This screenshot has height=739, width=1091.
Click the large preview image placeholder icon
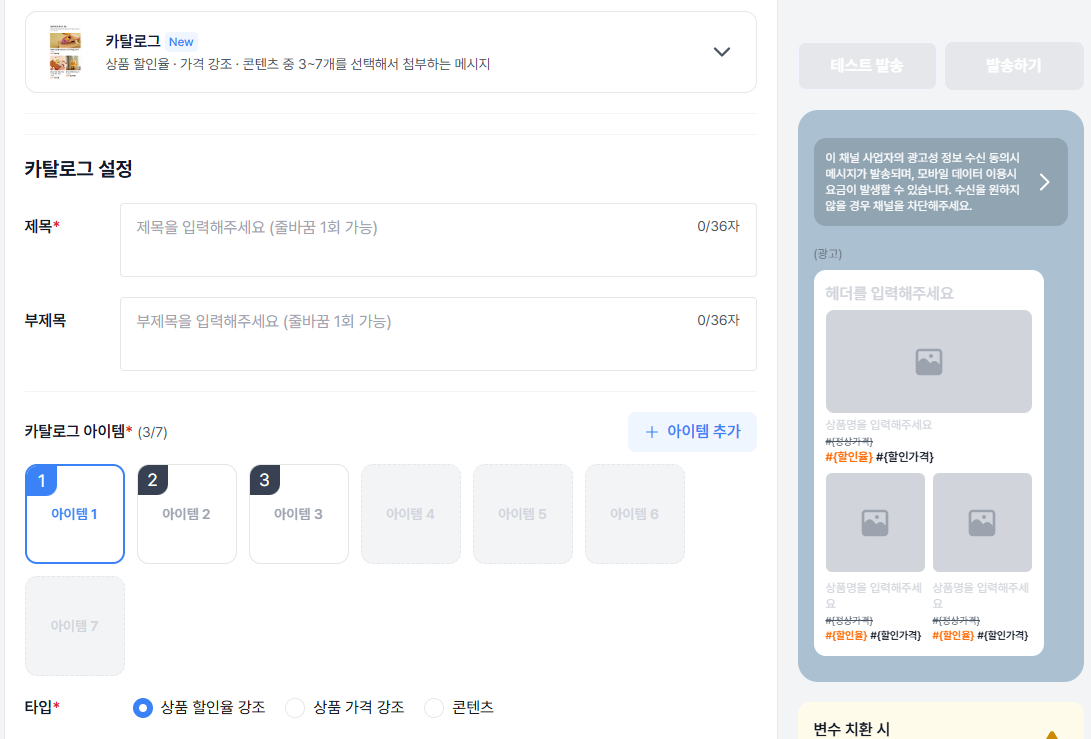pos(929,362)
